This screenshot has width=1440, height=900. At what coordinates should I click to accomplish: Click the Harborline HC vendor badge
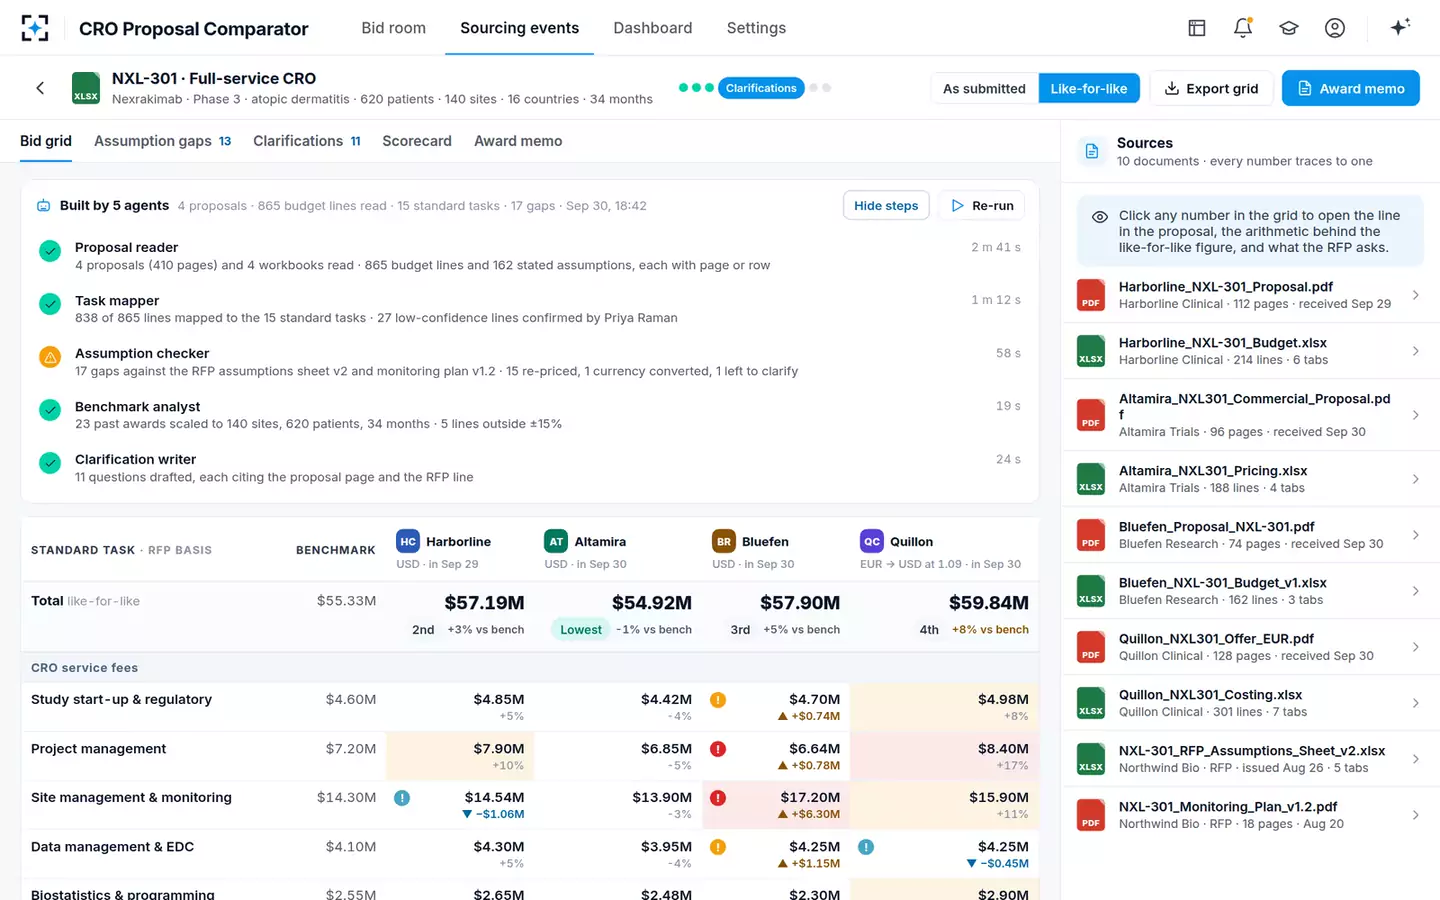pyautogui.click(x=408, y=541)
